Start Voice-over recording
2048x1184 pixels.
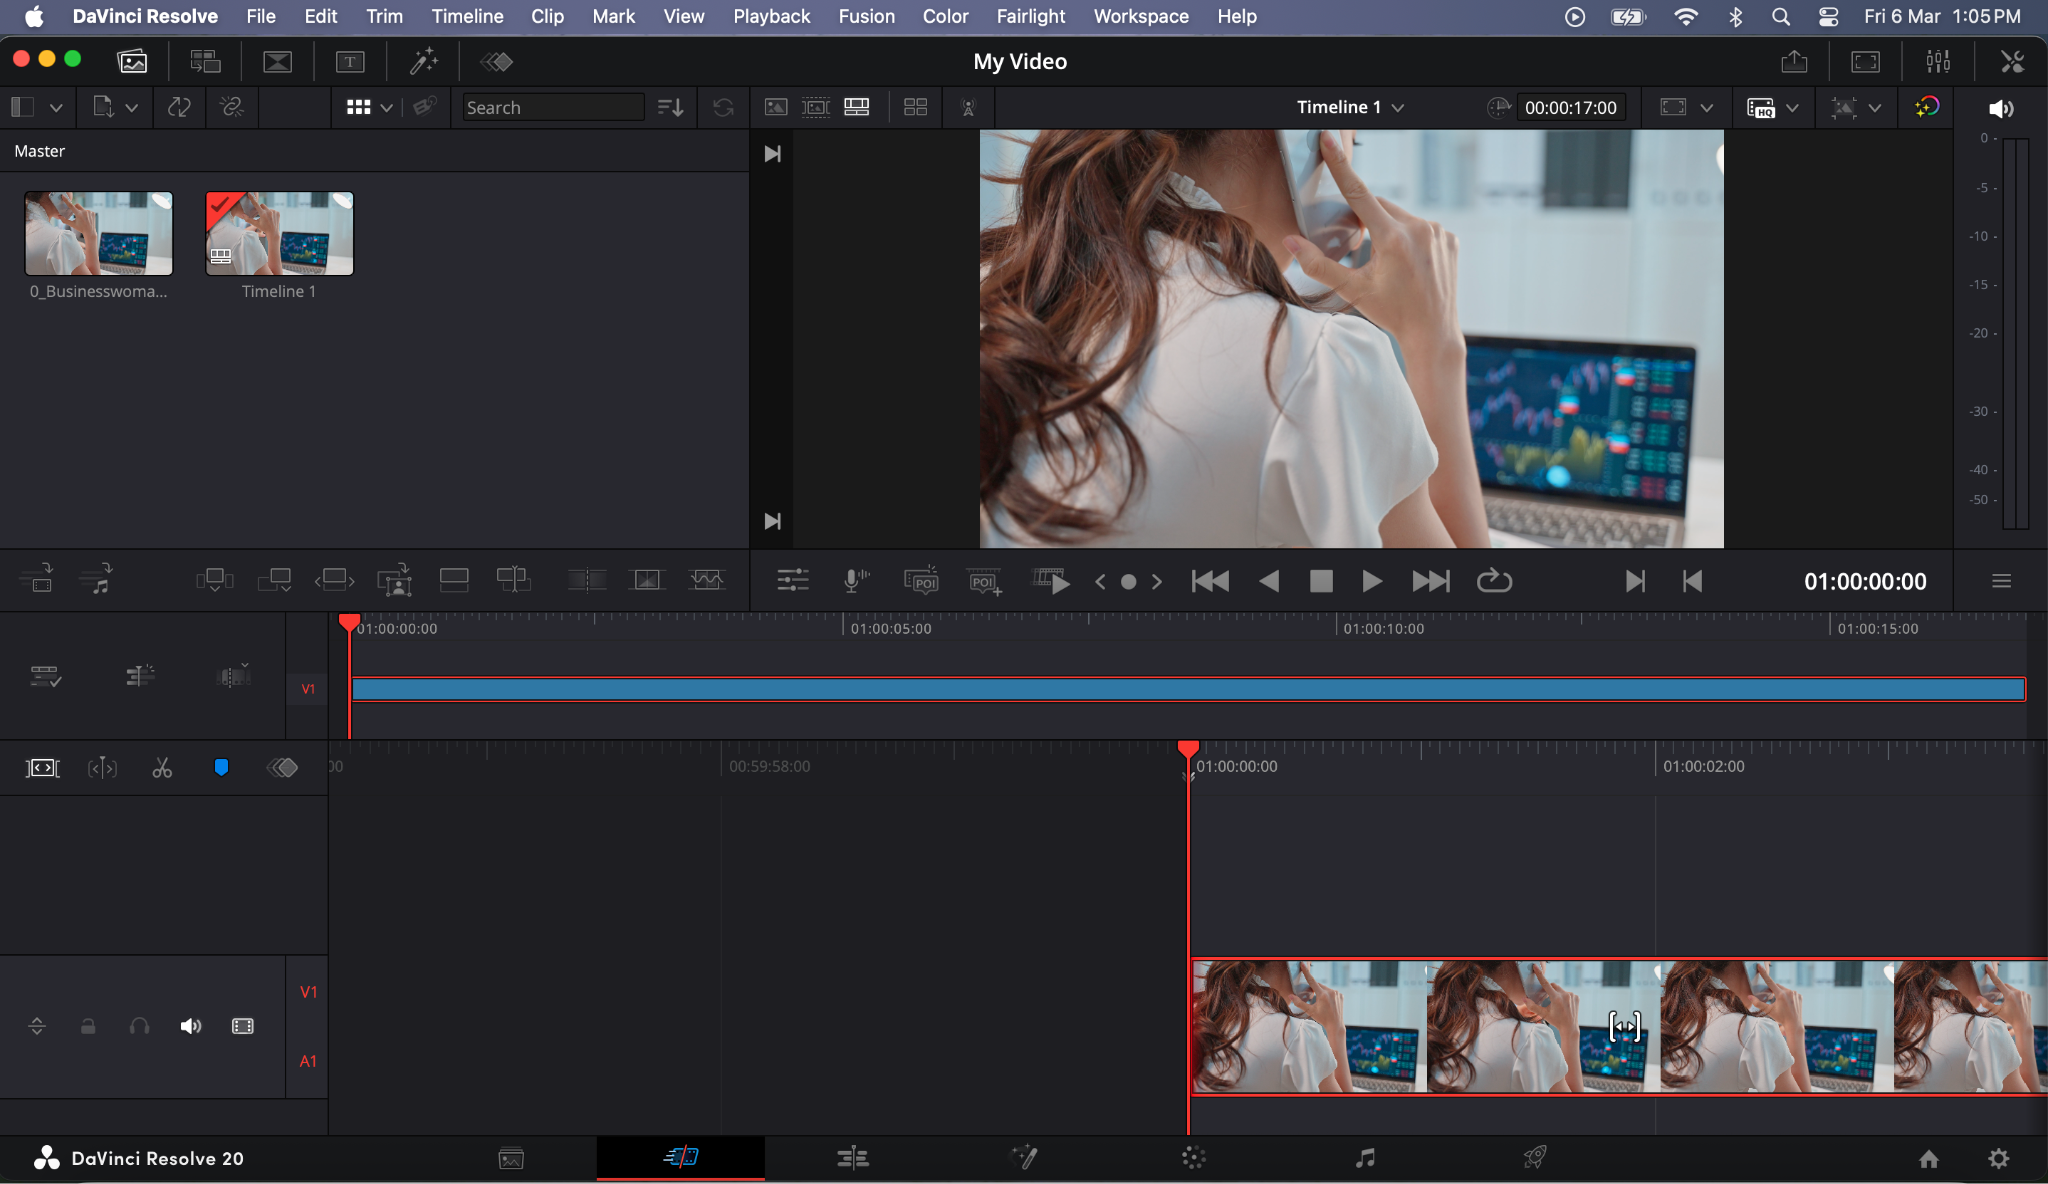tap(855, 580)
